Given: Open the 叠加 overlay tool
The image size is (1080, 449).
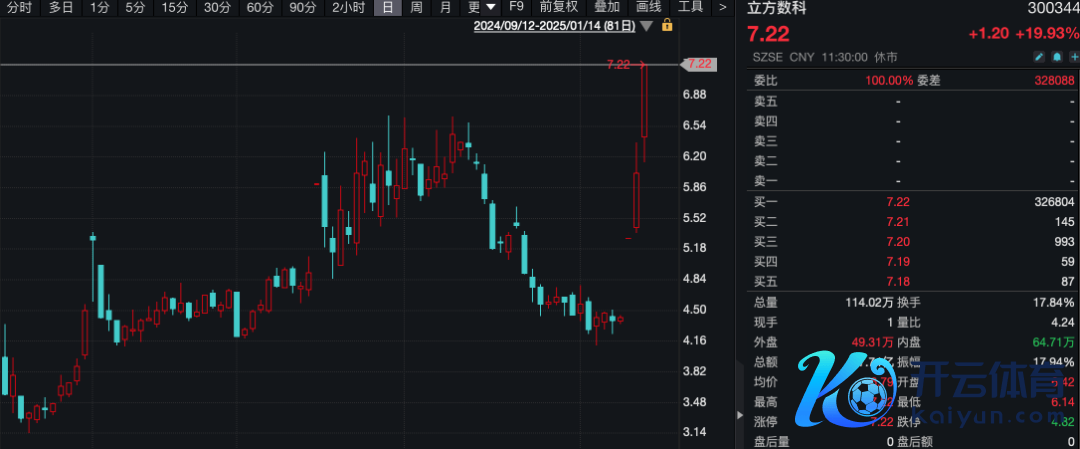Looking at the screenshot, I should click(x=607, y=8).
